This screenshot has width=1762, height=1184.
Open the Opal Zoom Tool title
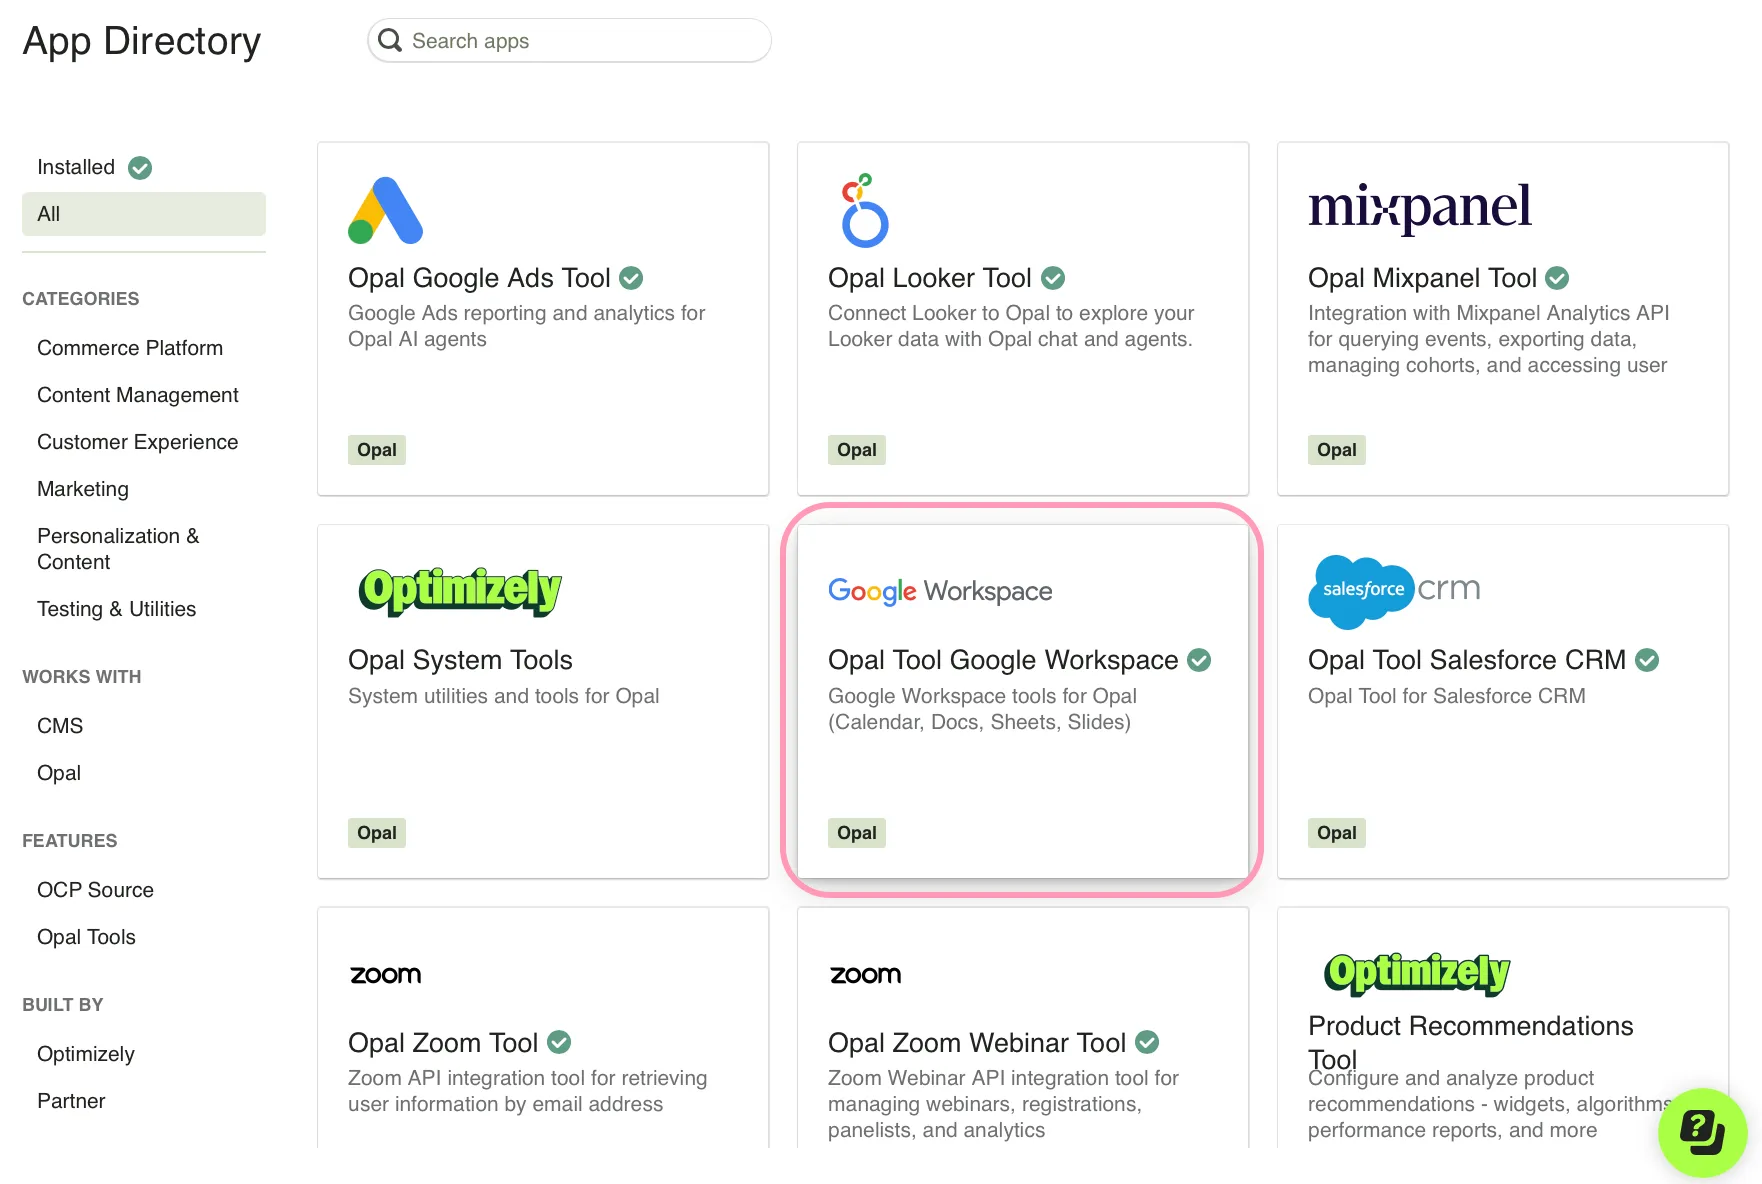[443, 1043]
